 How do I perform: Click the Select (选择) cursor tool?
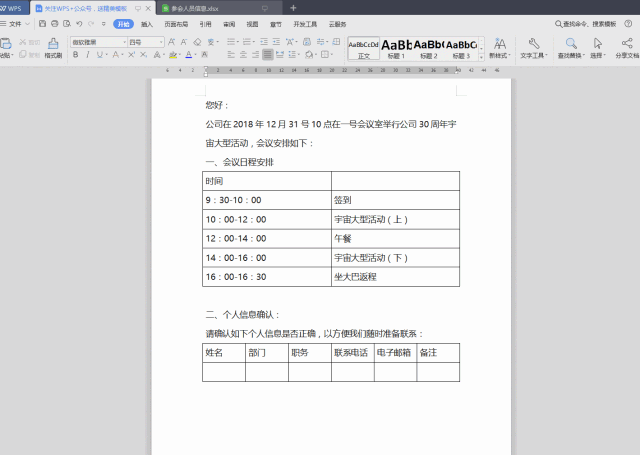[598, 48]
